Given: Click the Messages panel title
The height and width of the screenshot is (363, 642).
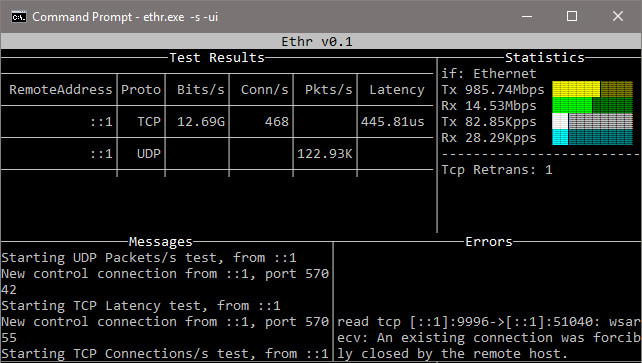Looking at the screenshot, I should point(160,241).
